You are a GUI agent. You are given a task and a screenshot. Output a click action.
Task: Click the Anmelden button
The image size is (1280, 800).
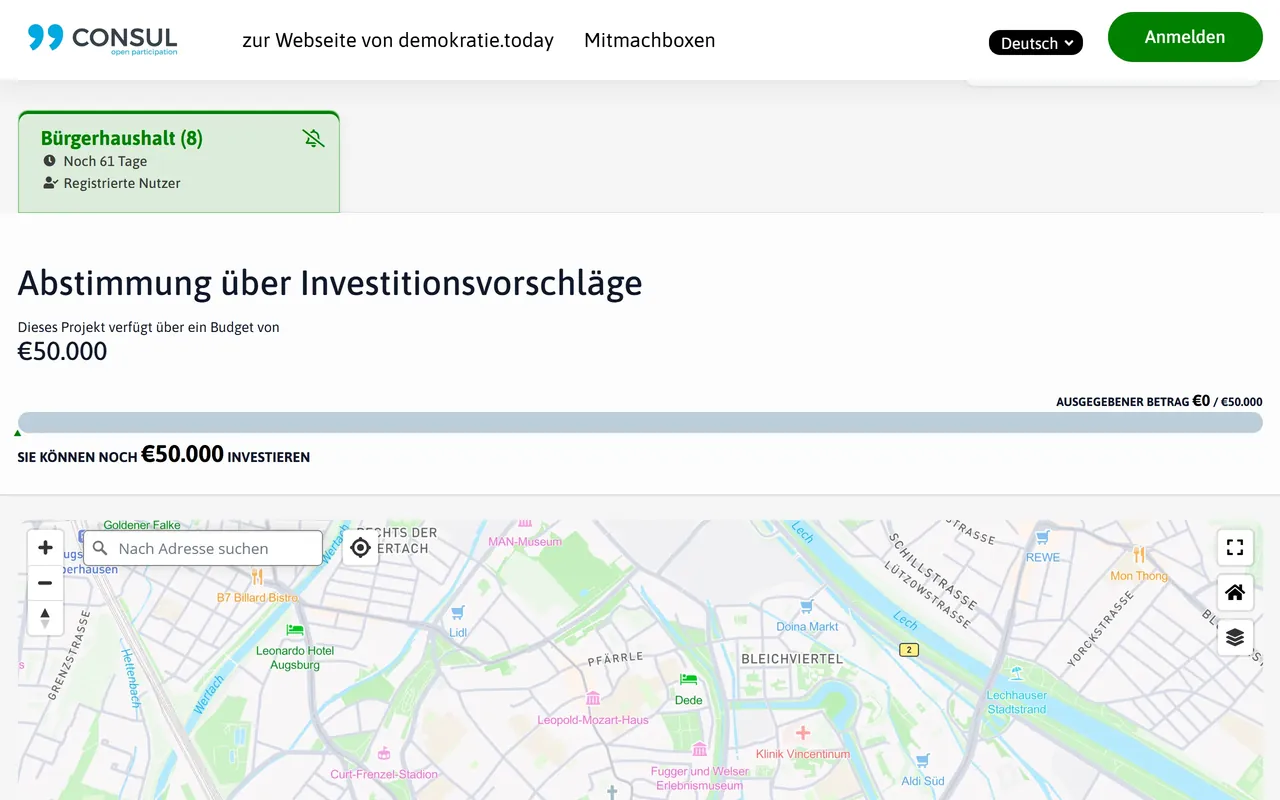click(1185, 37)
